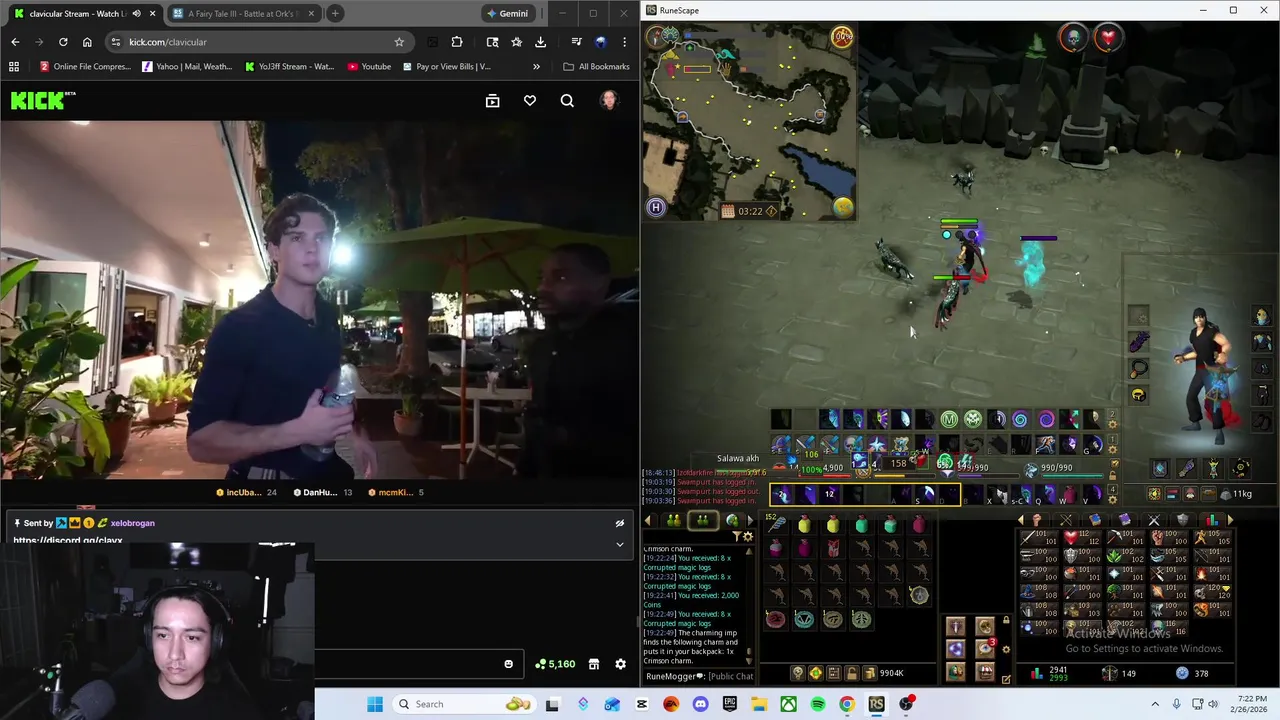Image resolution: width=1280 pixels, height=720 pixels.
Task: Open the Pay or View Bills bookmark
Action: click(x=446, y=67)
